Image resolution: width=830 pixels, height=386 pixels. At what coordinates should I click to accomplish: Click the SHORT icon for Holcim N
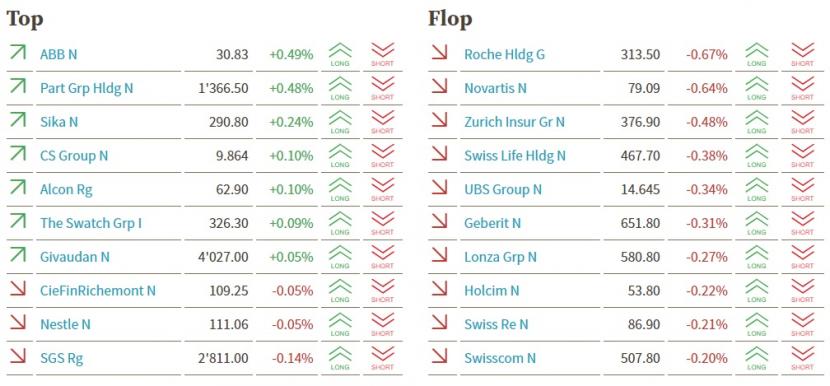click(x=802, y=291)
